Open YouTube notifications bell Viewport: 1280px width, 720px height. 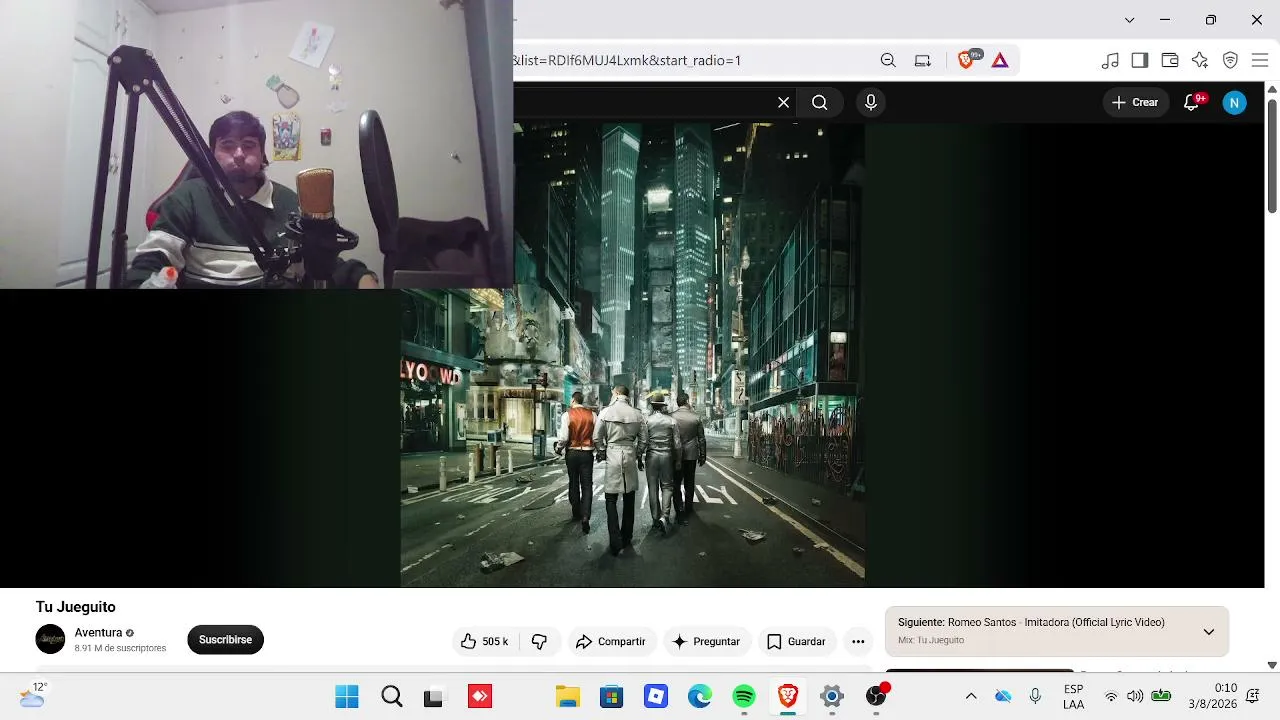[1191, 102]
